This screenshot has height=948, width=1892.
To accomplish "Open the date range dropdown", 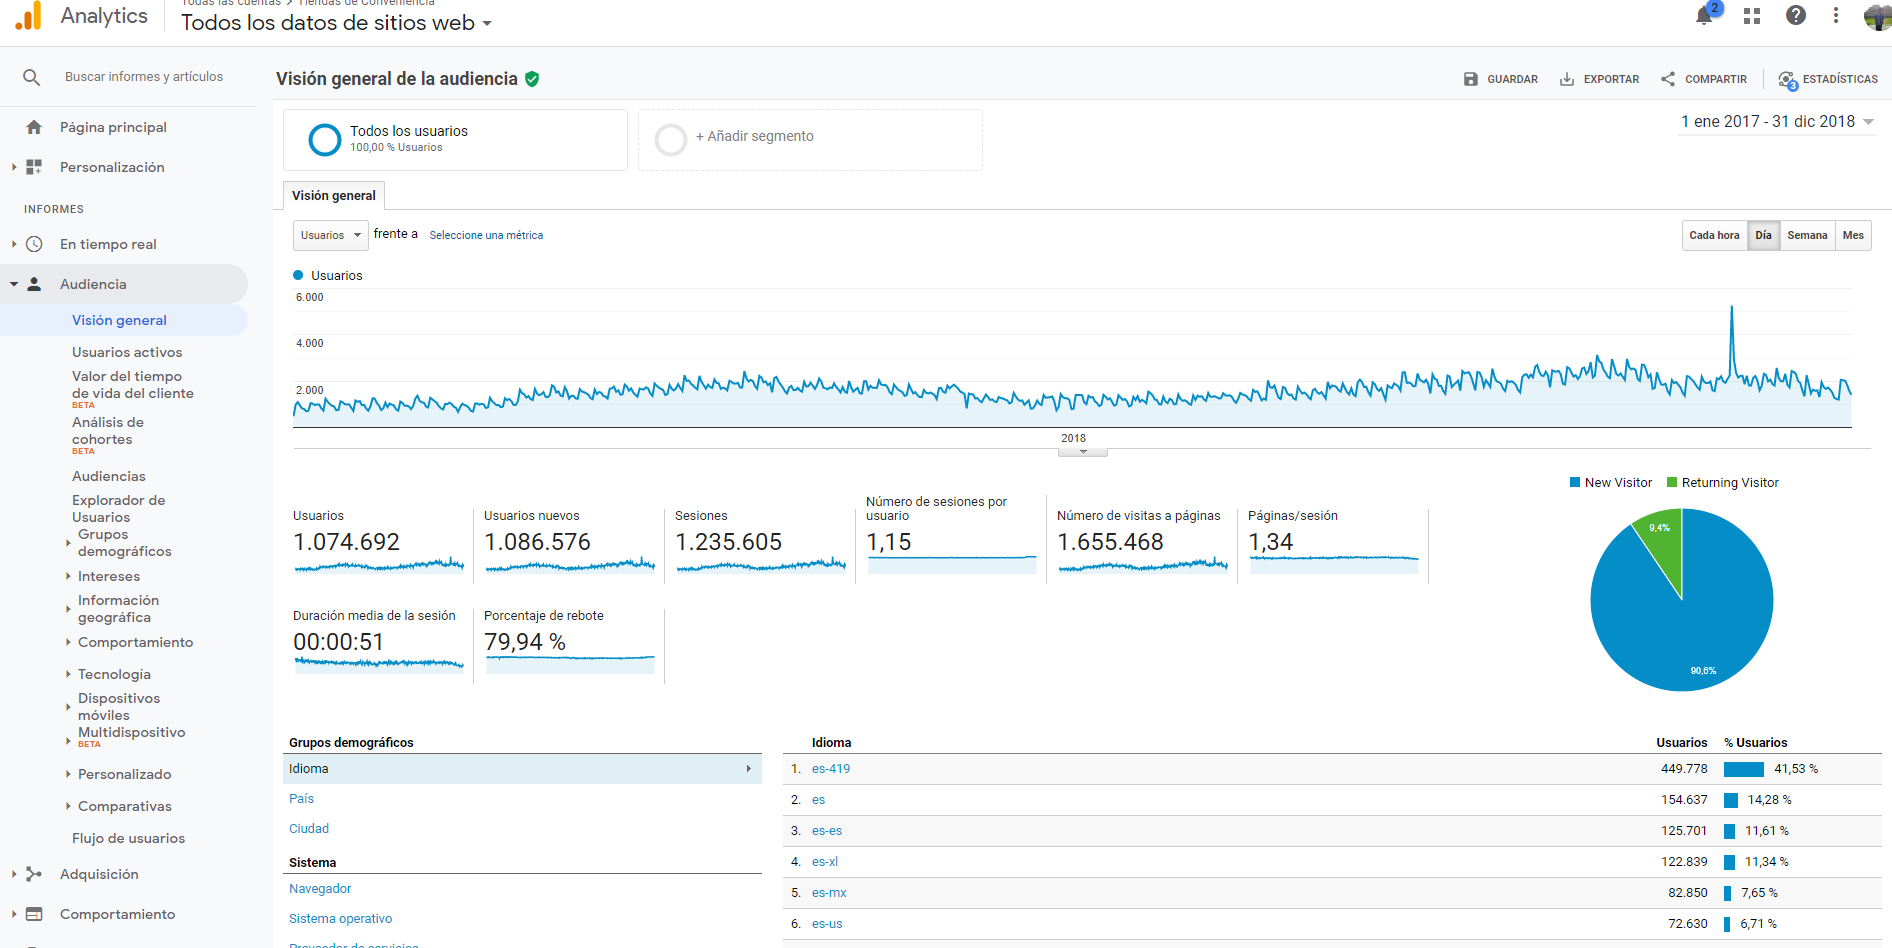I will tap(1777, 121).
